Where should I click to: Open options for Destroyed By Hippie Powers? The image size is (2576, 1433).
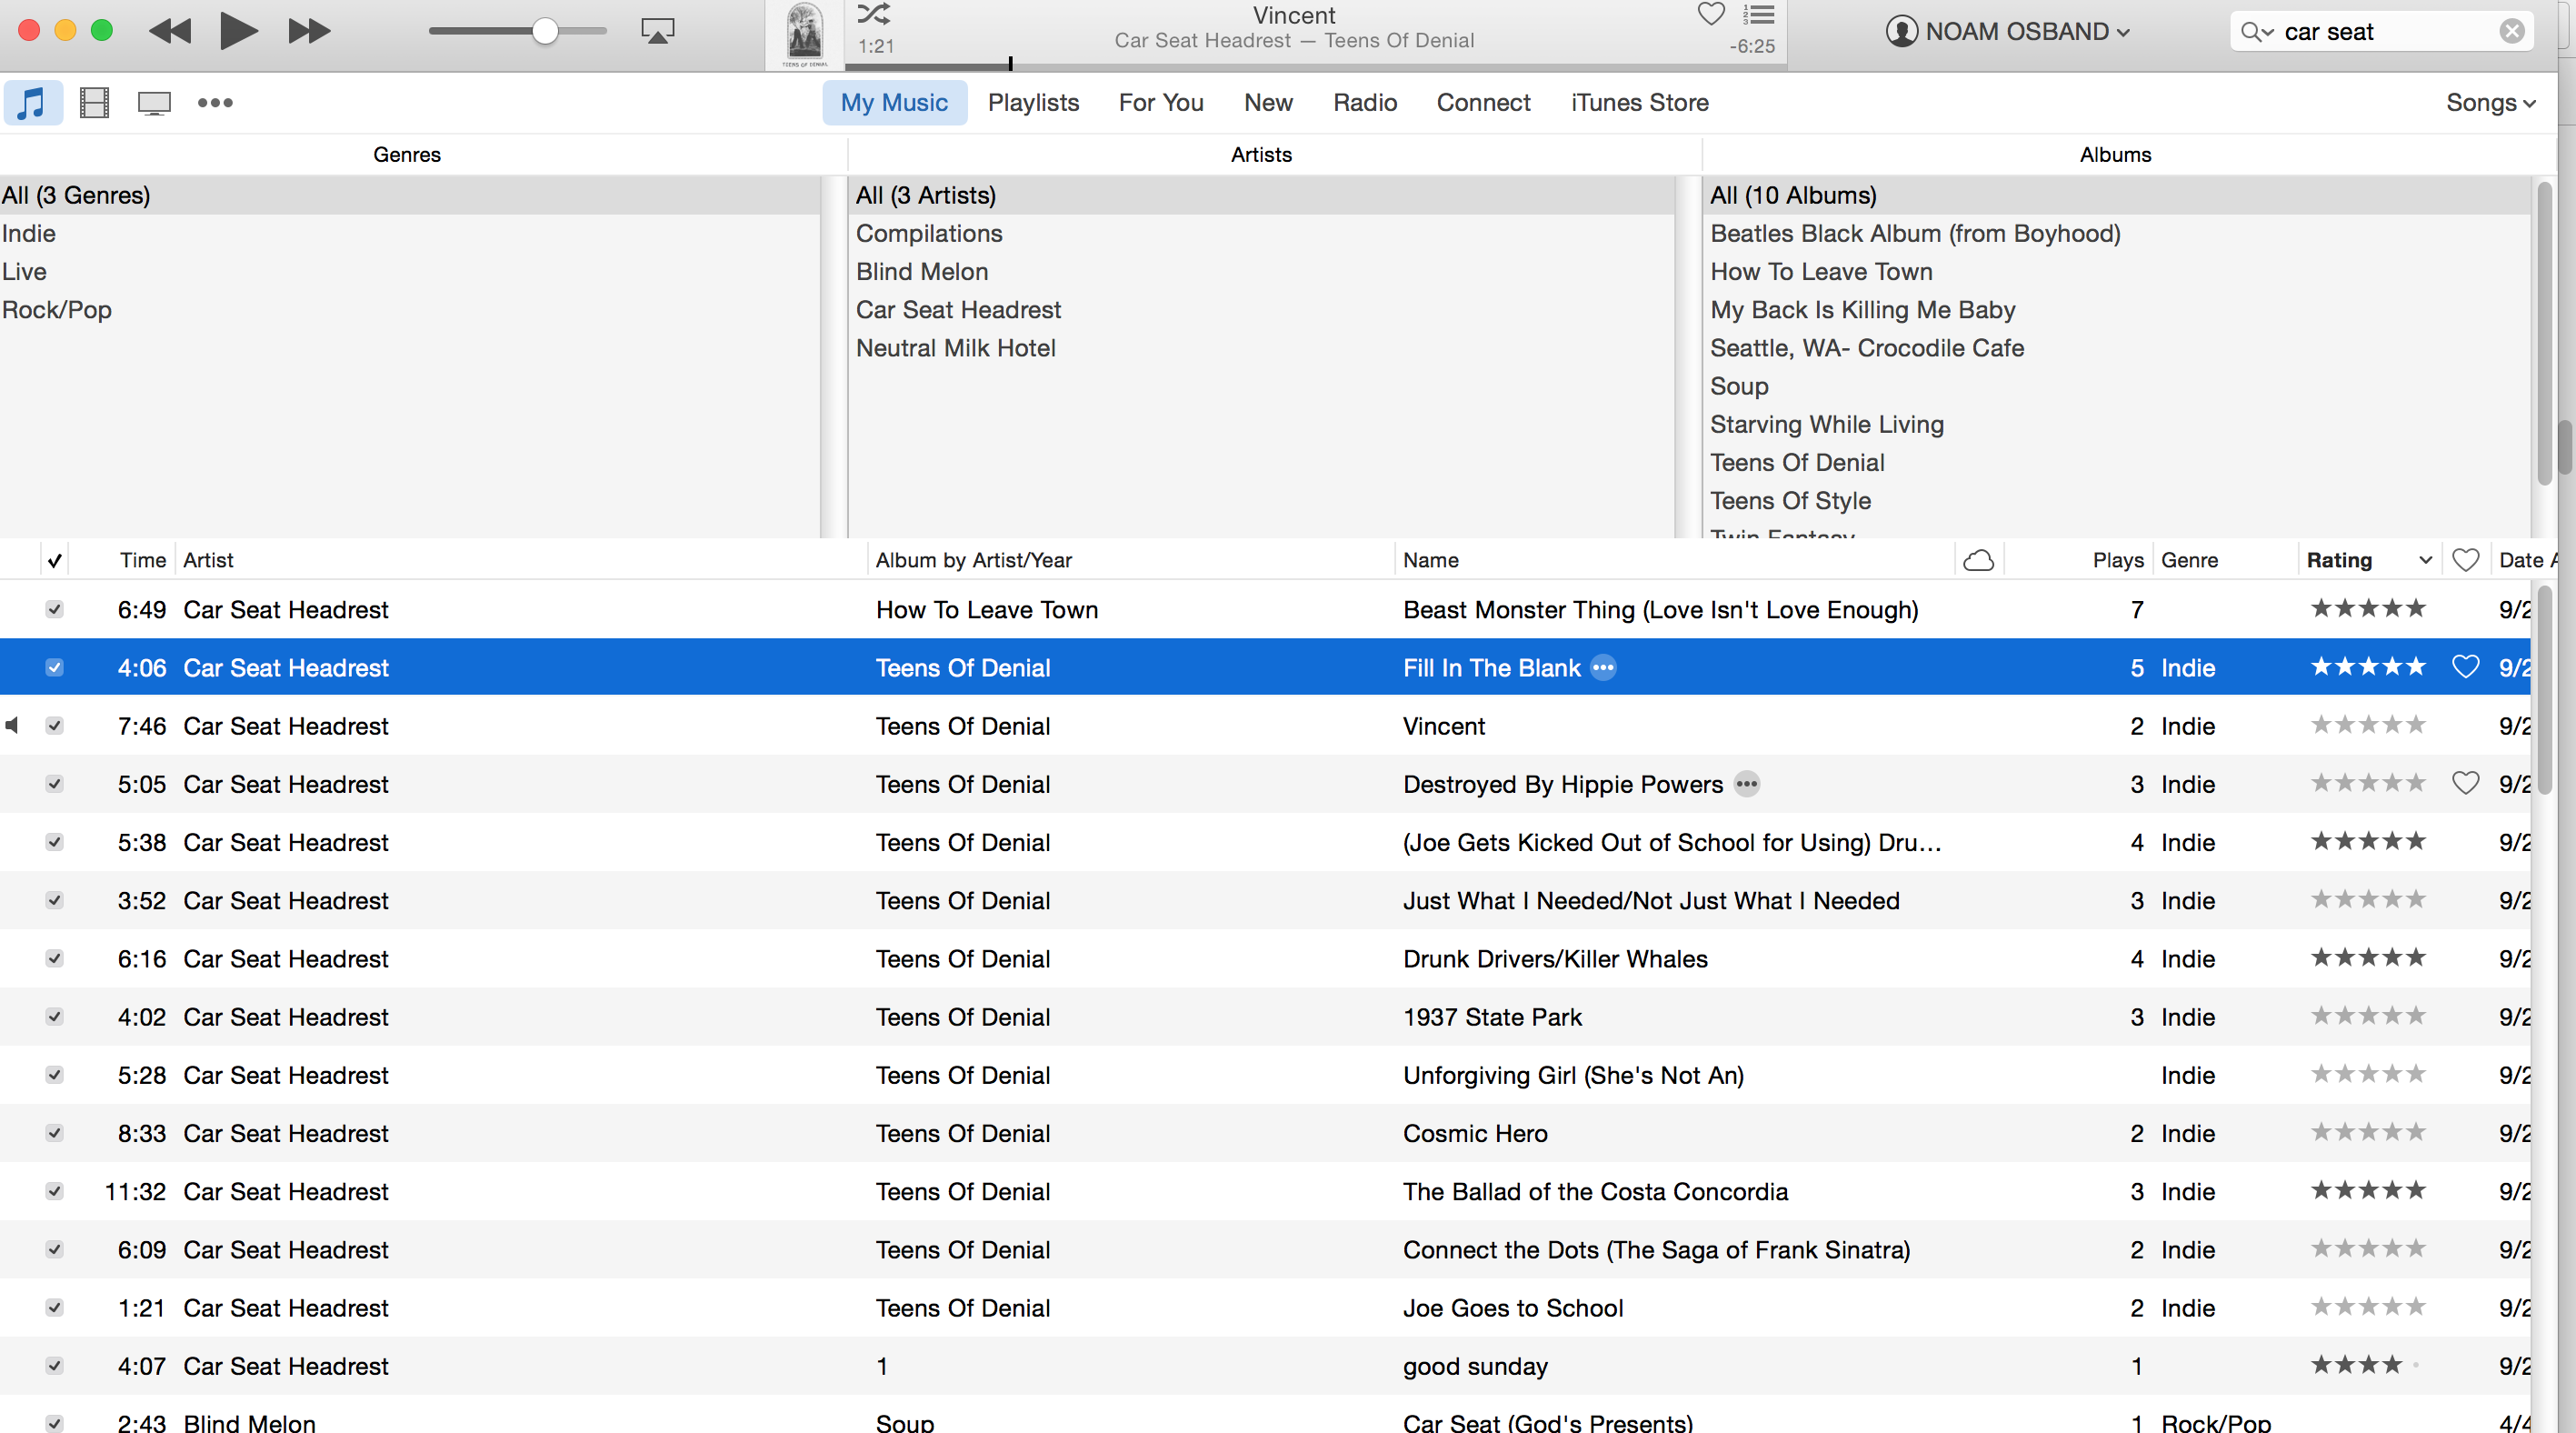(1746, 784)
